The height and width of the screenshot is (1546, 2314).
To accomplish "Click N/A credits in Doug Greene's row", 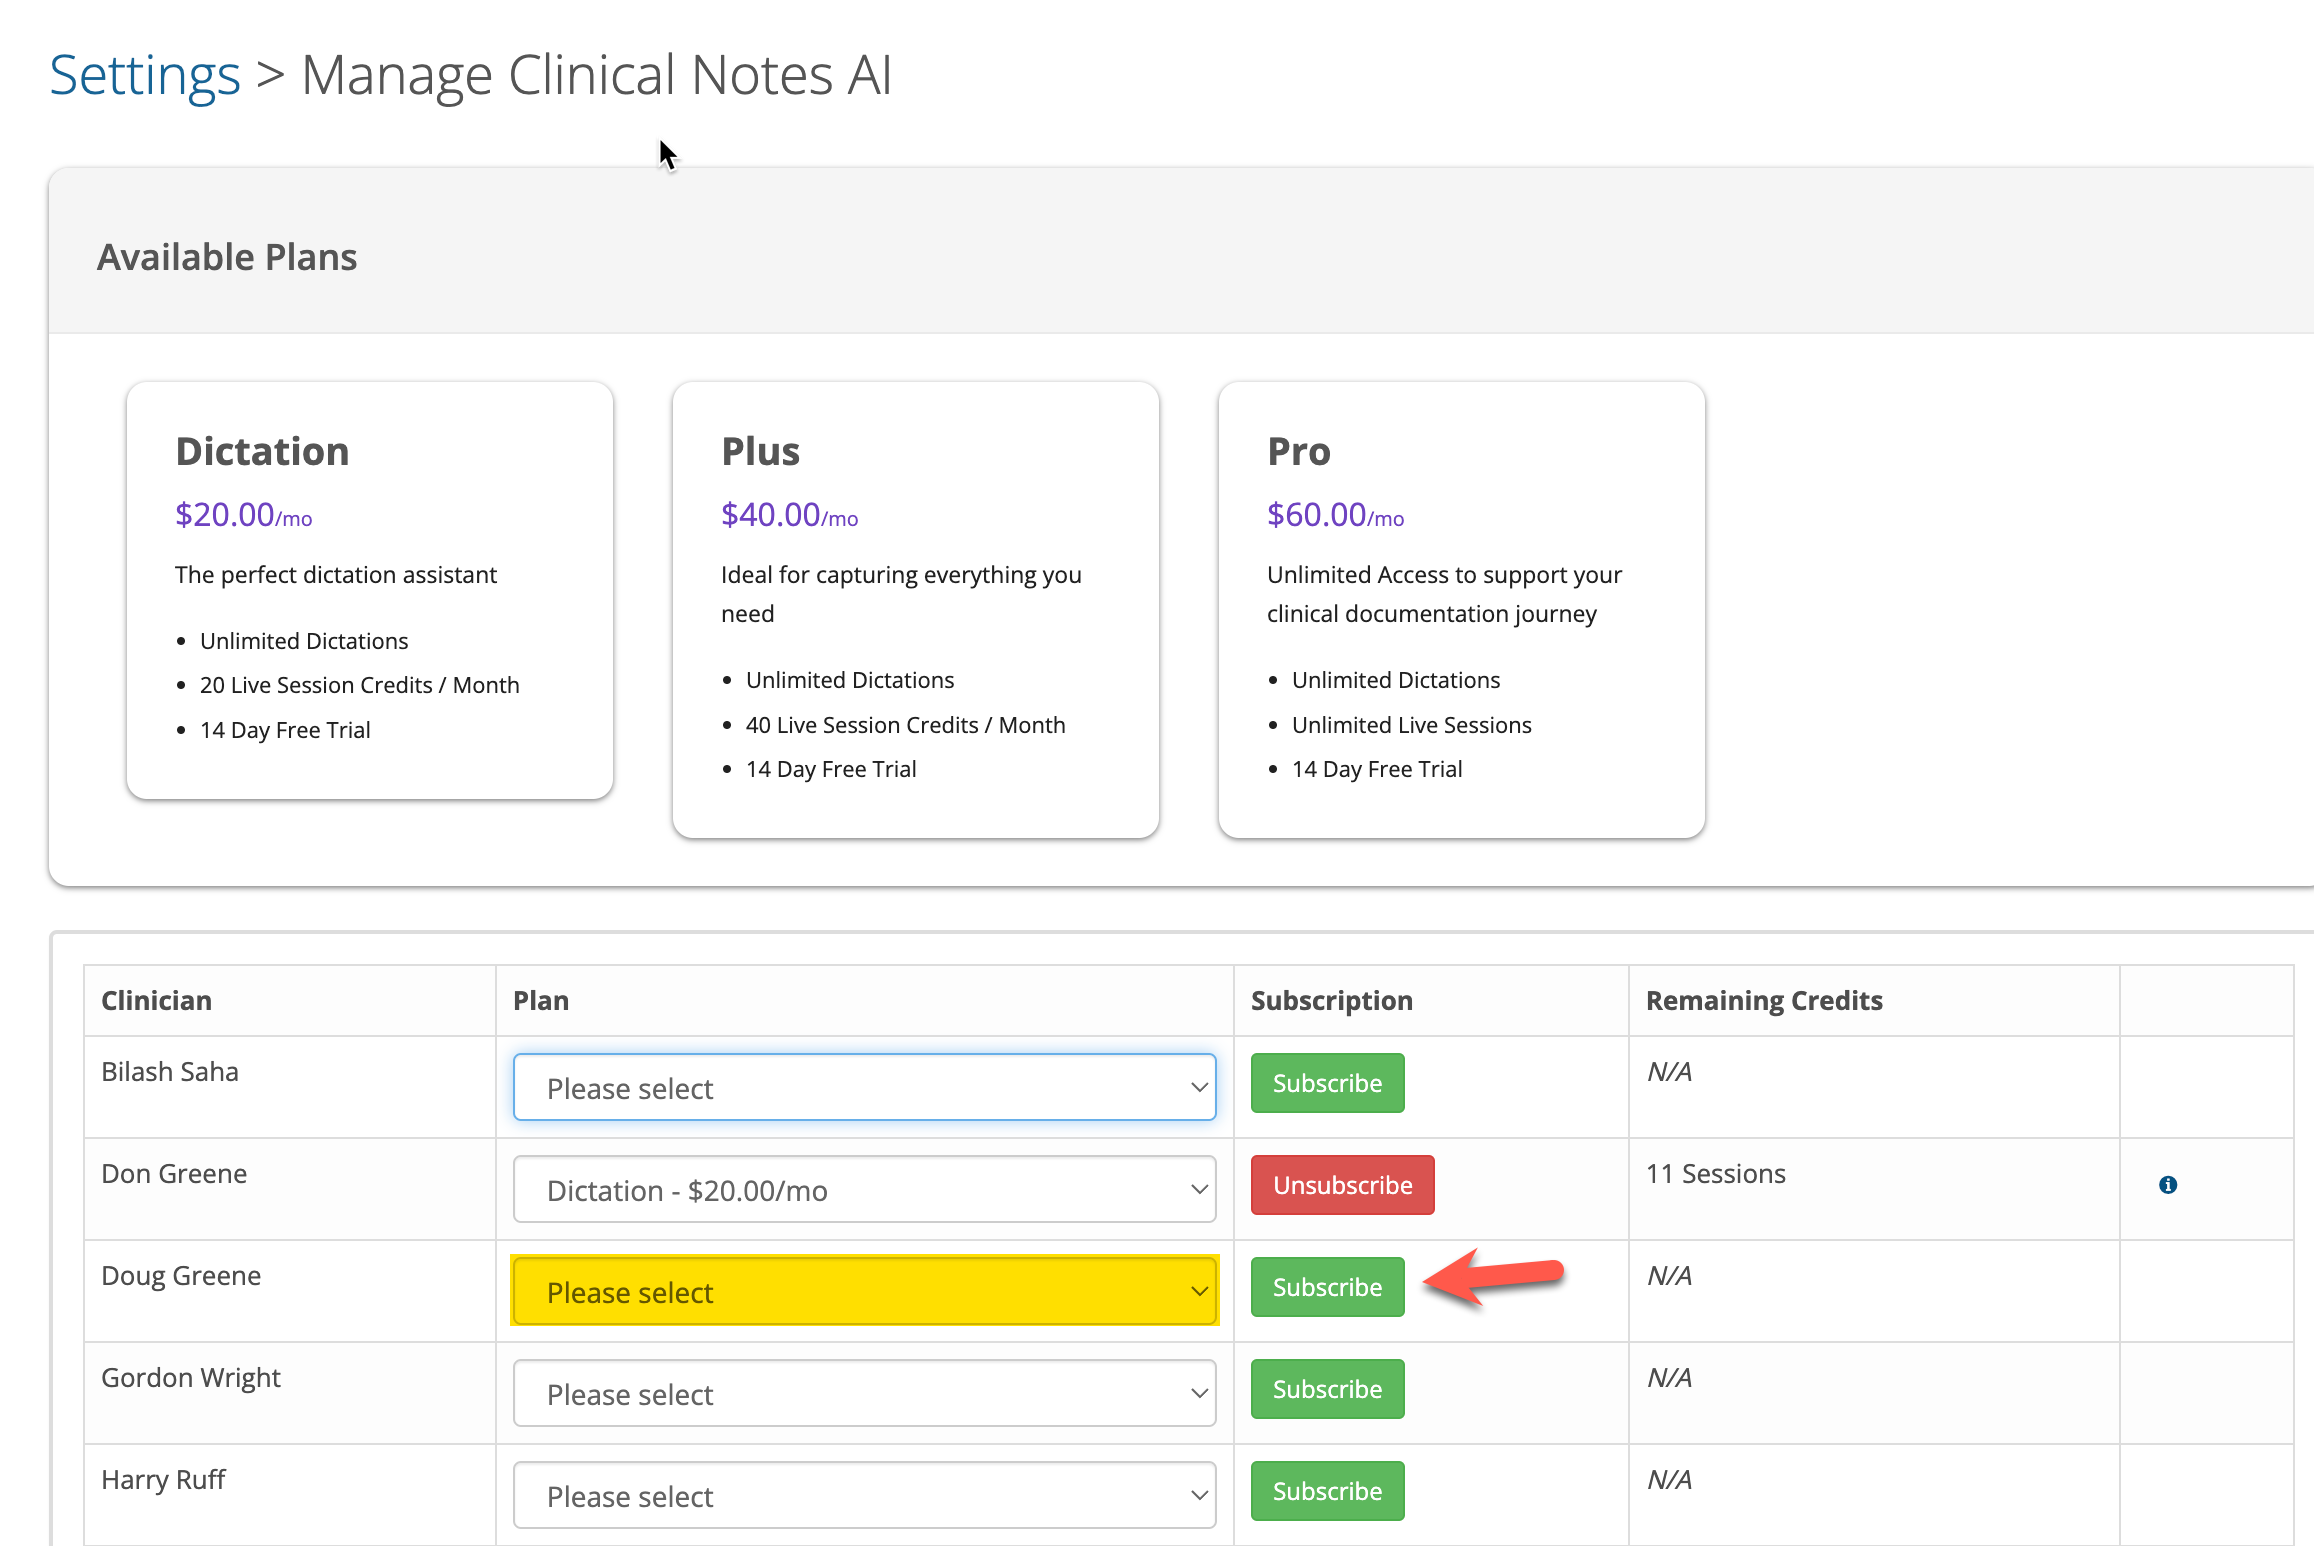I will [x=1670, y=1276].
